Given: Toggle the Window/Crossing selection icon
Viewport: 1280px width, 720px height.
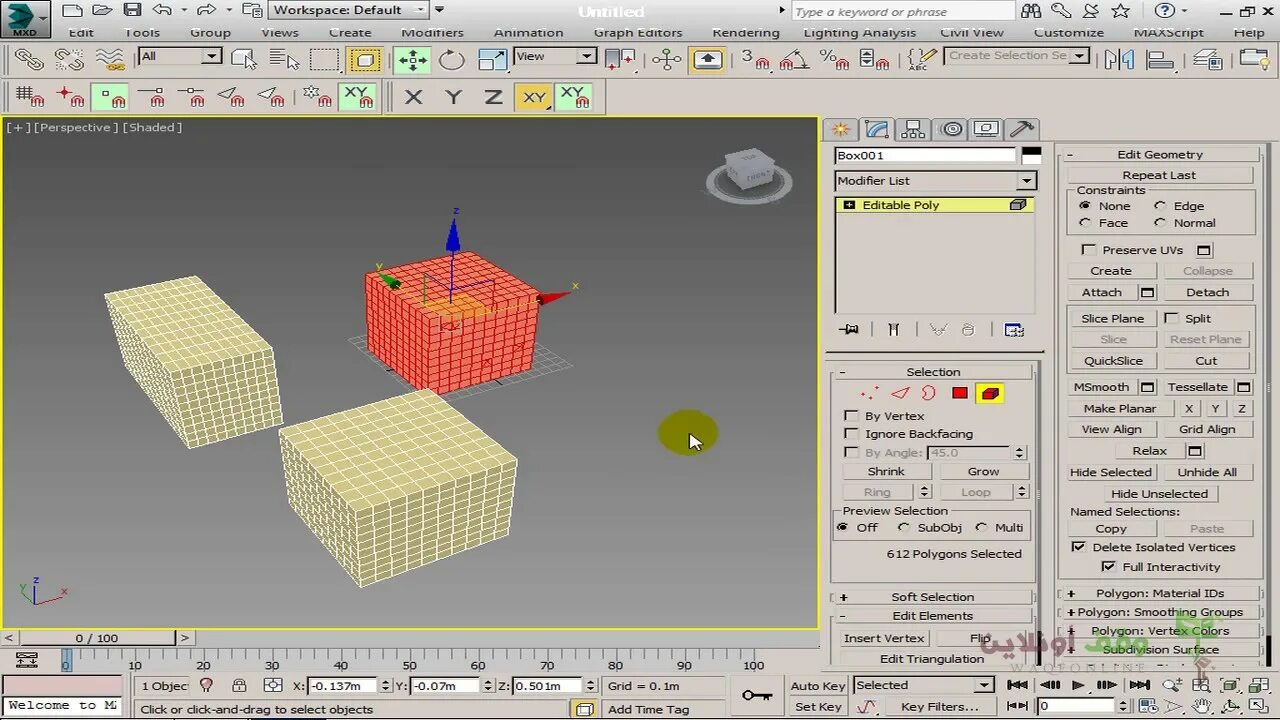Looking at the screenshot, I should 365,60.
